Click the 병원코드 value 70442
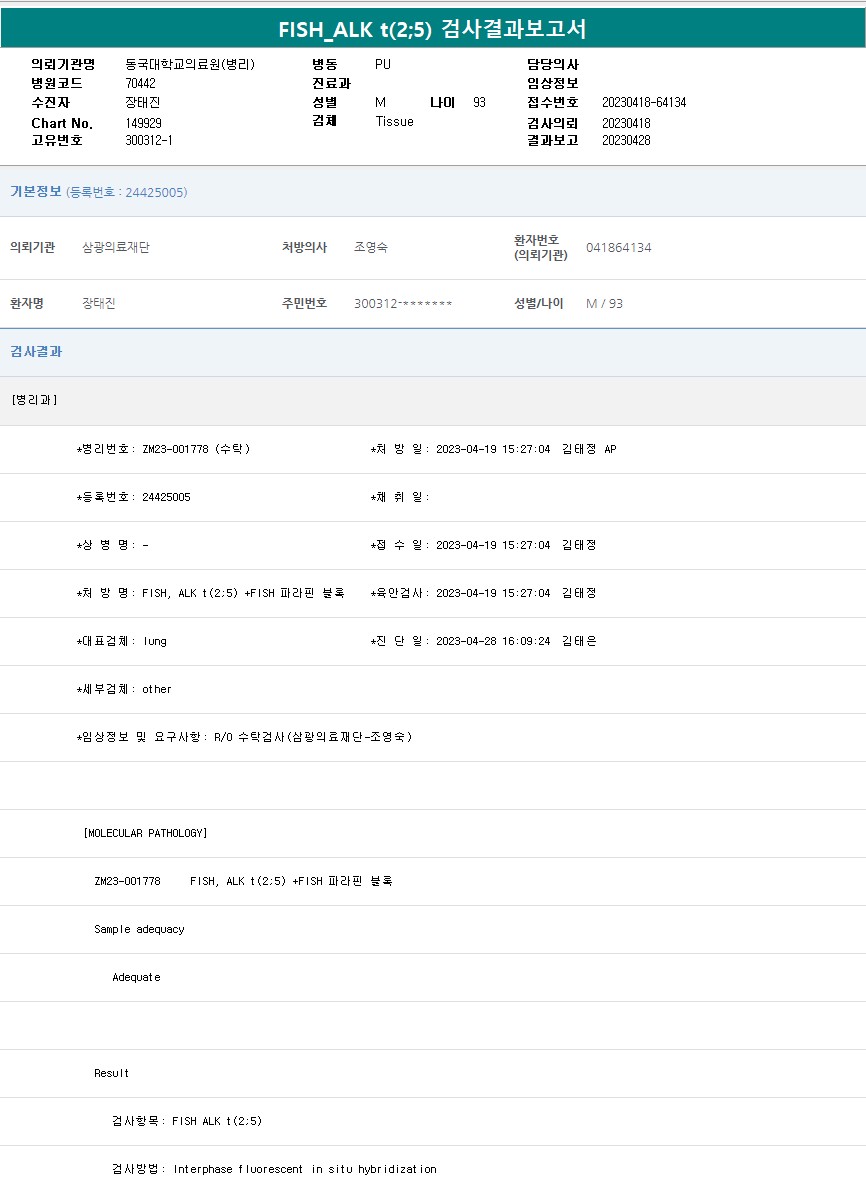Screen dimensions: 866x1192 [140, 84]
